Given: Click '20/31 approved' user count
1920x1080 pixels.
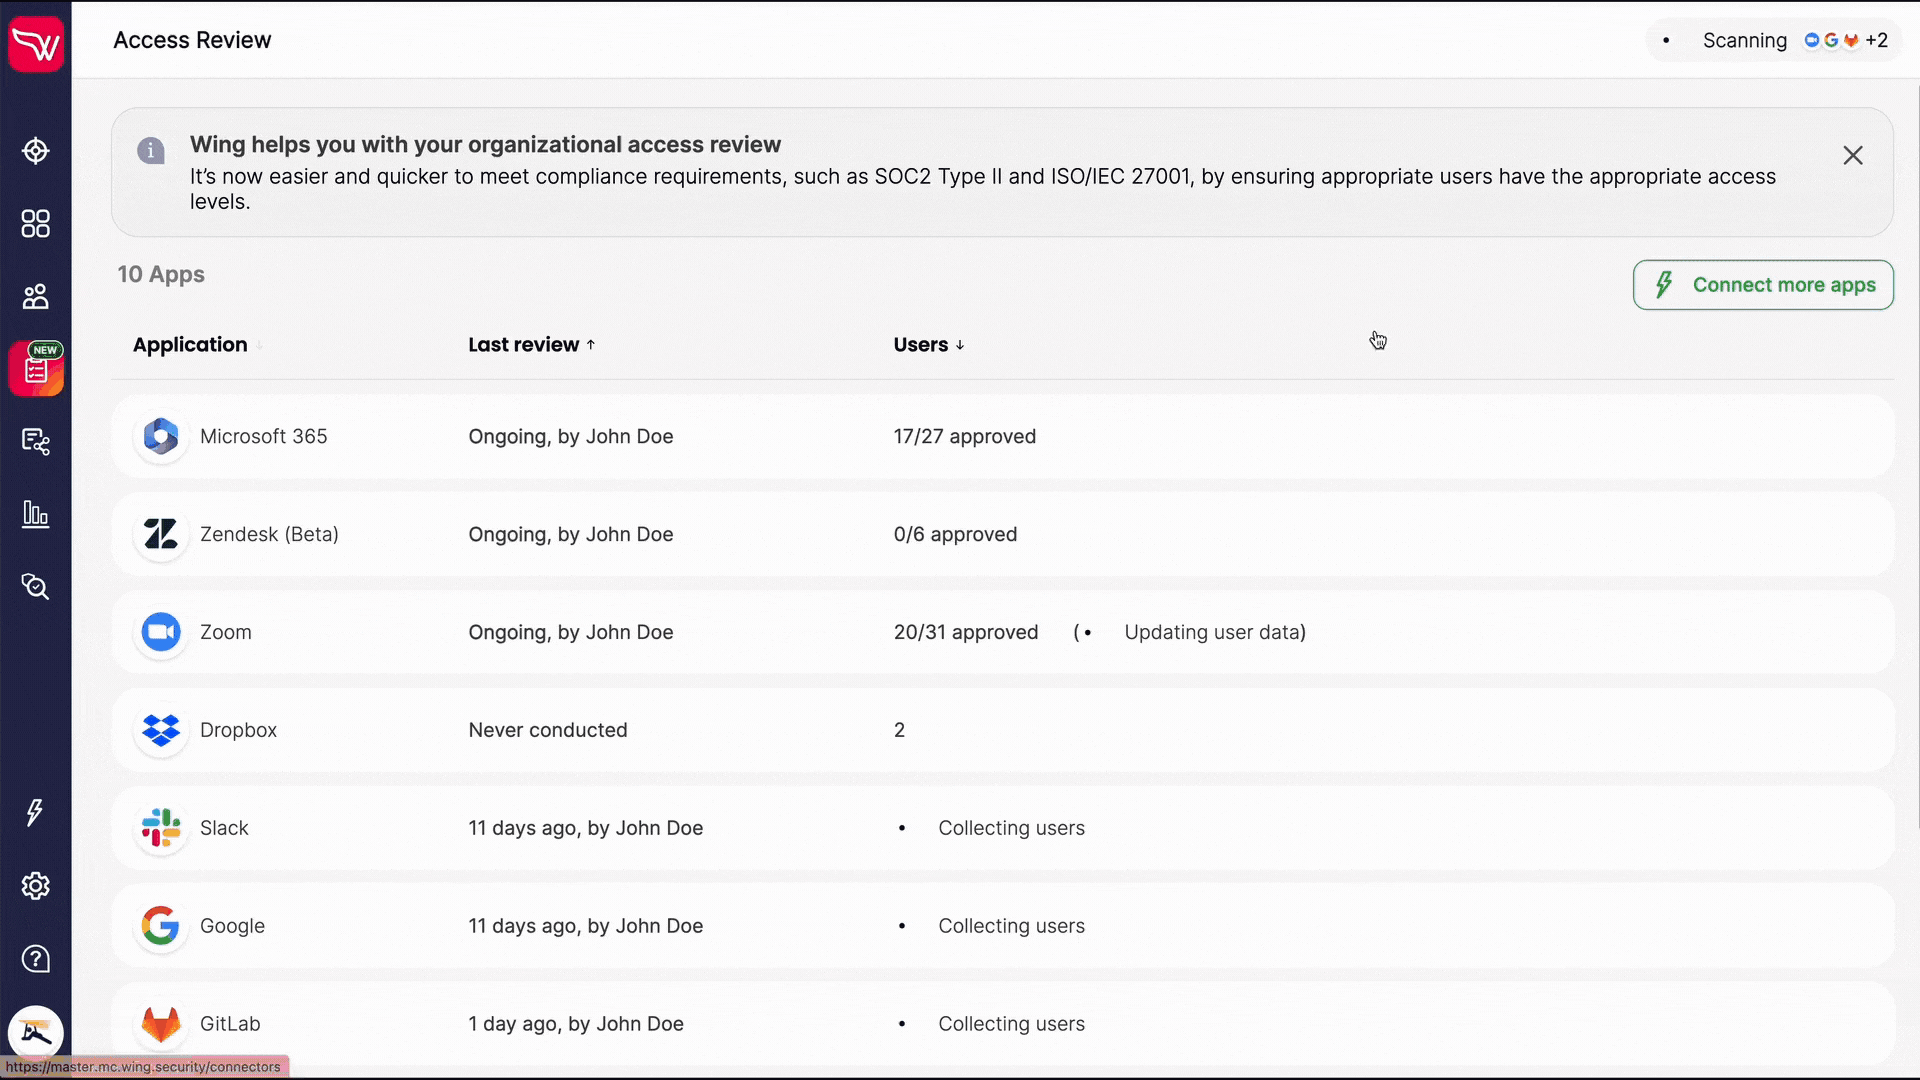Looking at the screenshot, I should 966,633.
